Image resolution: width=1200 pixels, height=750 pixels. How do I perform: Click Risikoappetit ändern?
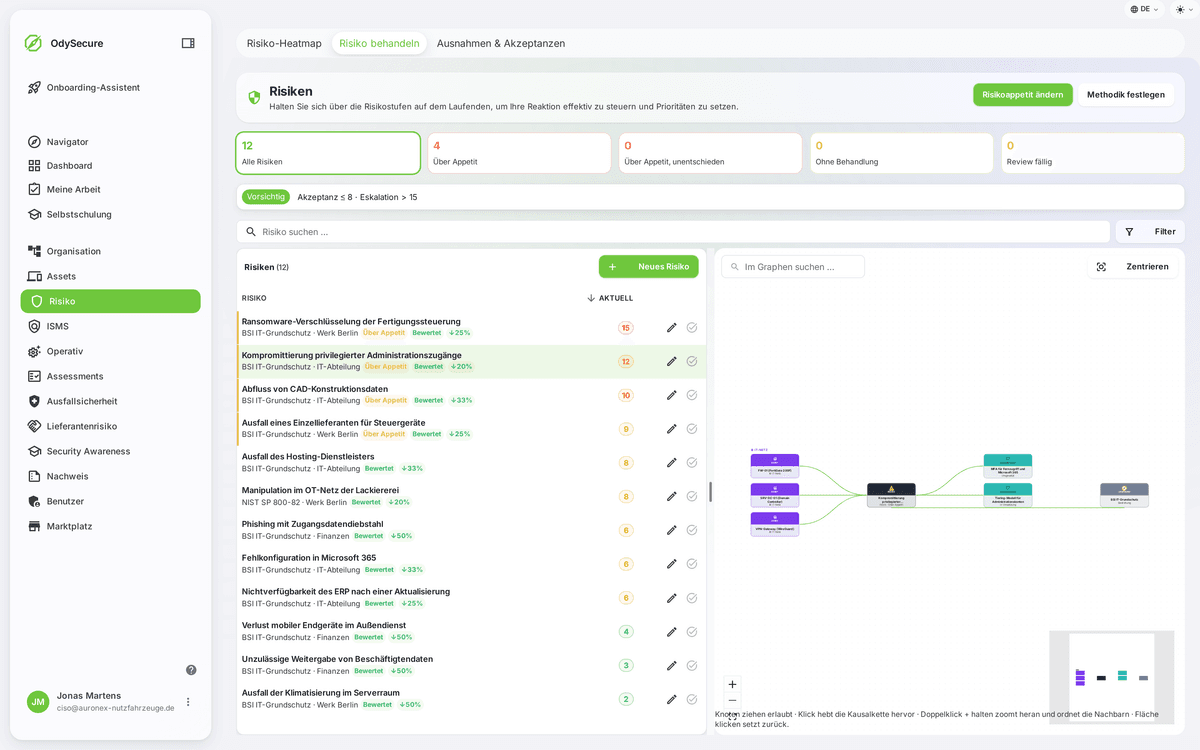point(1023,95)
